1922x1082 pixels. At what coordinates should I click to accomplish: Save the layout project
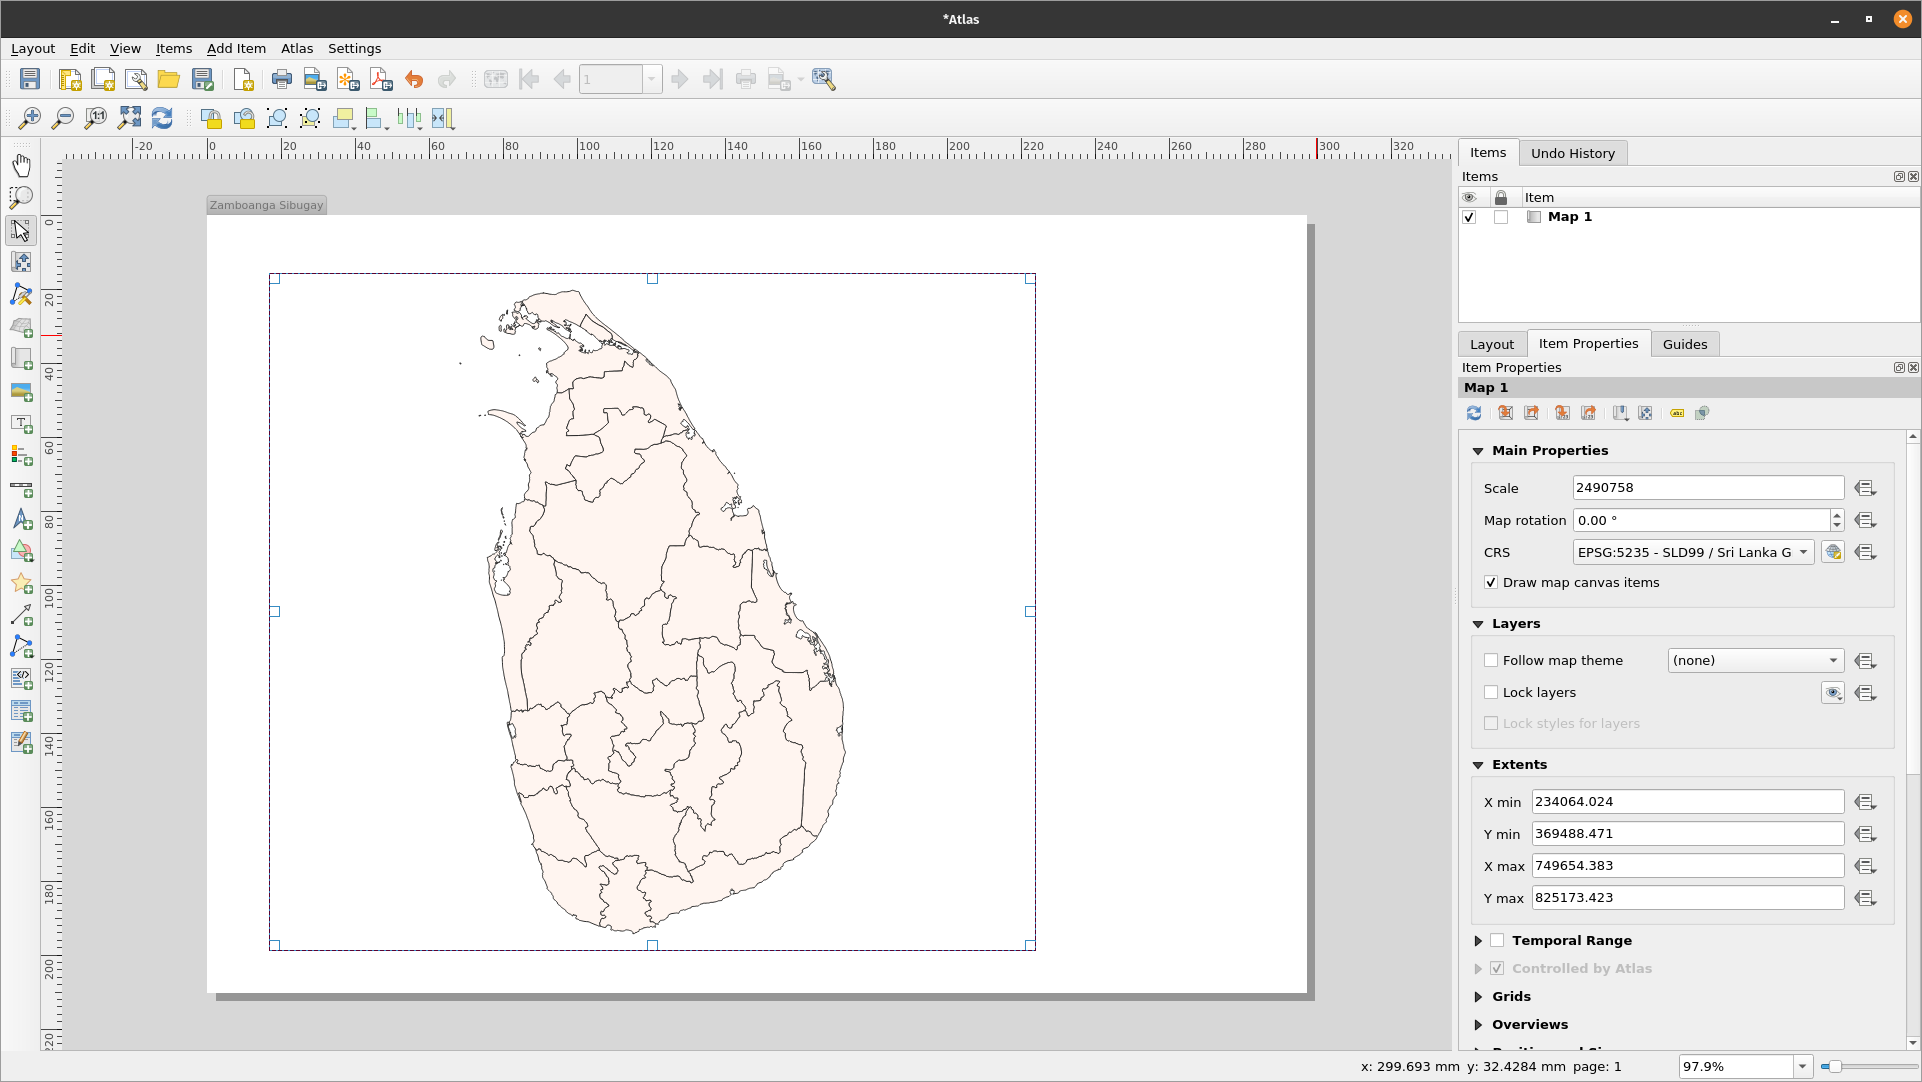(30, 80)
